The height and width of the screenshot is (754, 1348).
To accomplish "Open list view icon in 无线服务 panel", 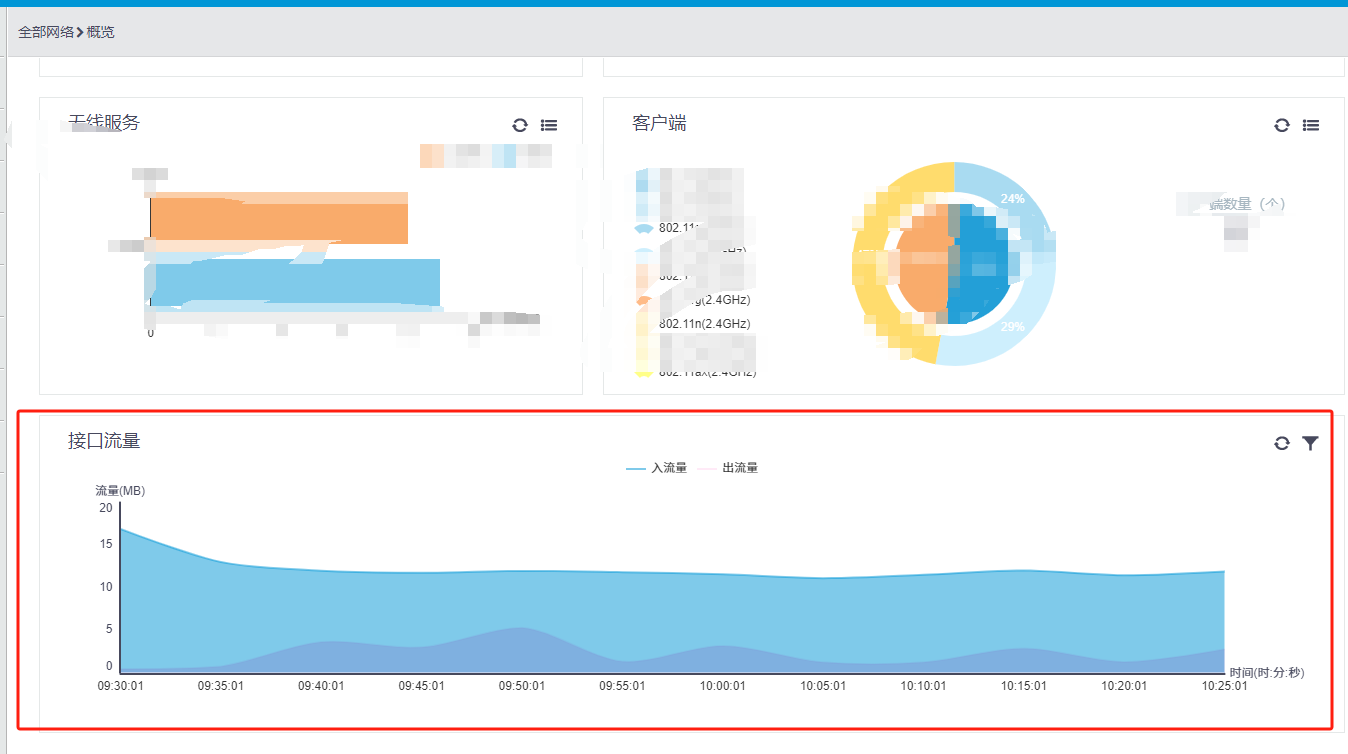I will pyautogui.click(x=549, y=125).
